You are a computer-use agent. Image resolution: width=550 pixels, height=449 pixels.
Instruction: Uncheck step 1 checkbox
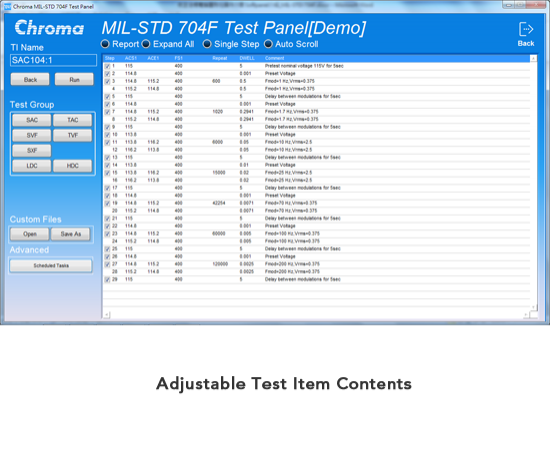point(107,66)
